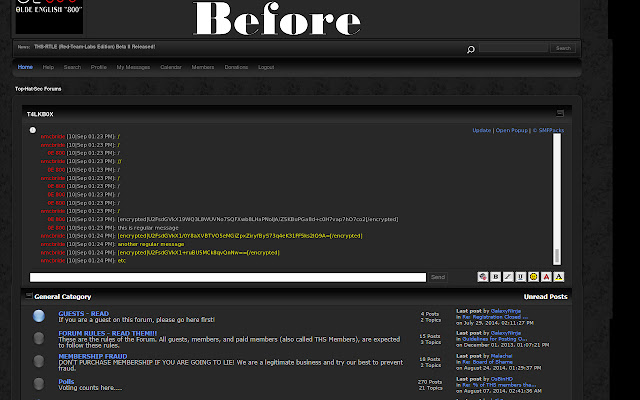
Task: Click the Send button in T4LKBOX
Action: click(438, 277)
